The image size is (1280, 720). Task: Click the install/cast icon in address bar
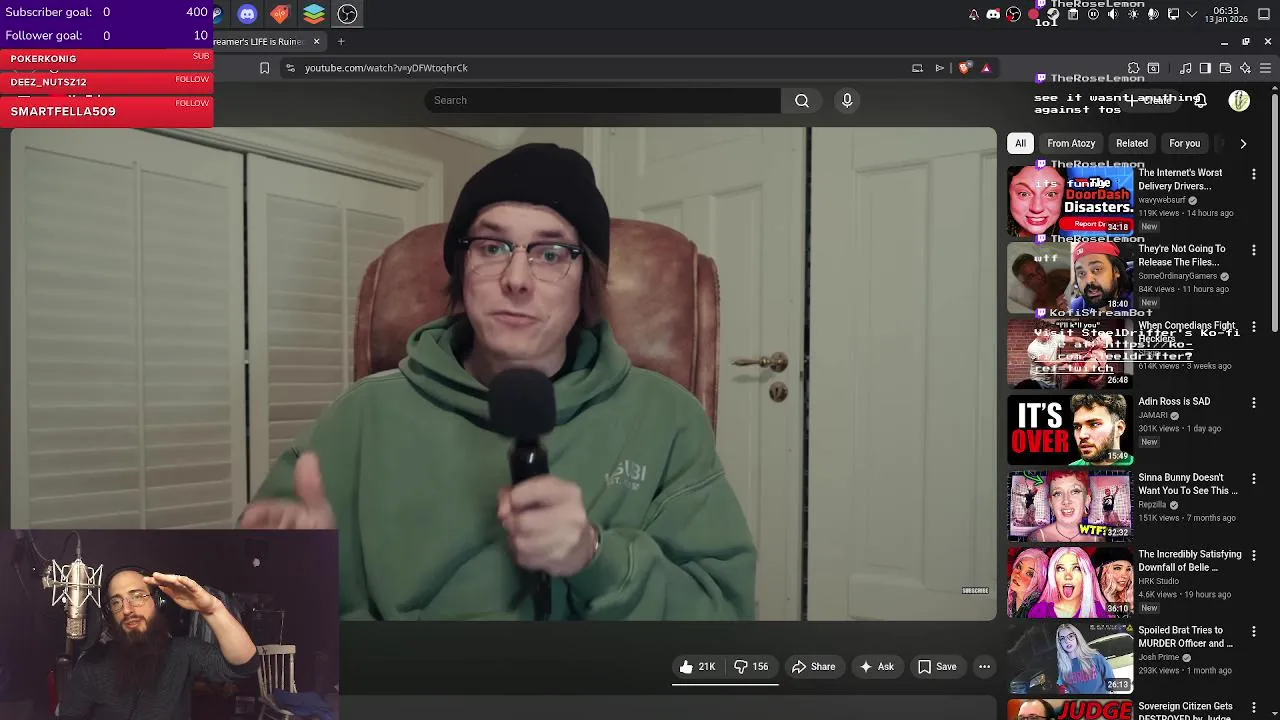[917, 68]
